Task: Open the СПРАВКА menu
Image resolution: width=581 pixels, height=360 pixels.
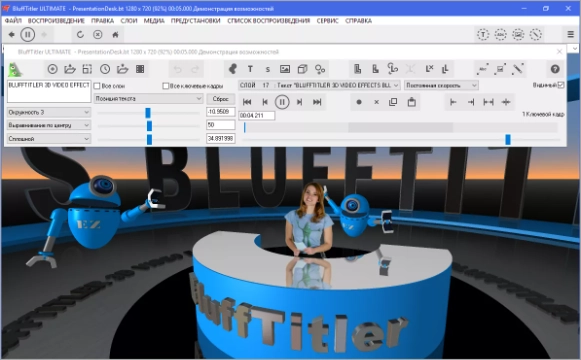Action: point(358,21)
